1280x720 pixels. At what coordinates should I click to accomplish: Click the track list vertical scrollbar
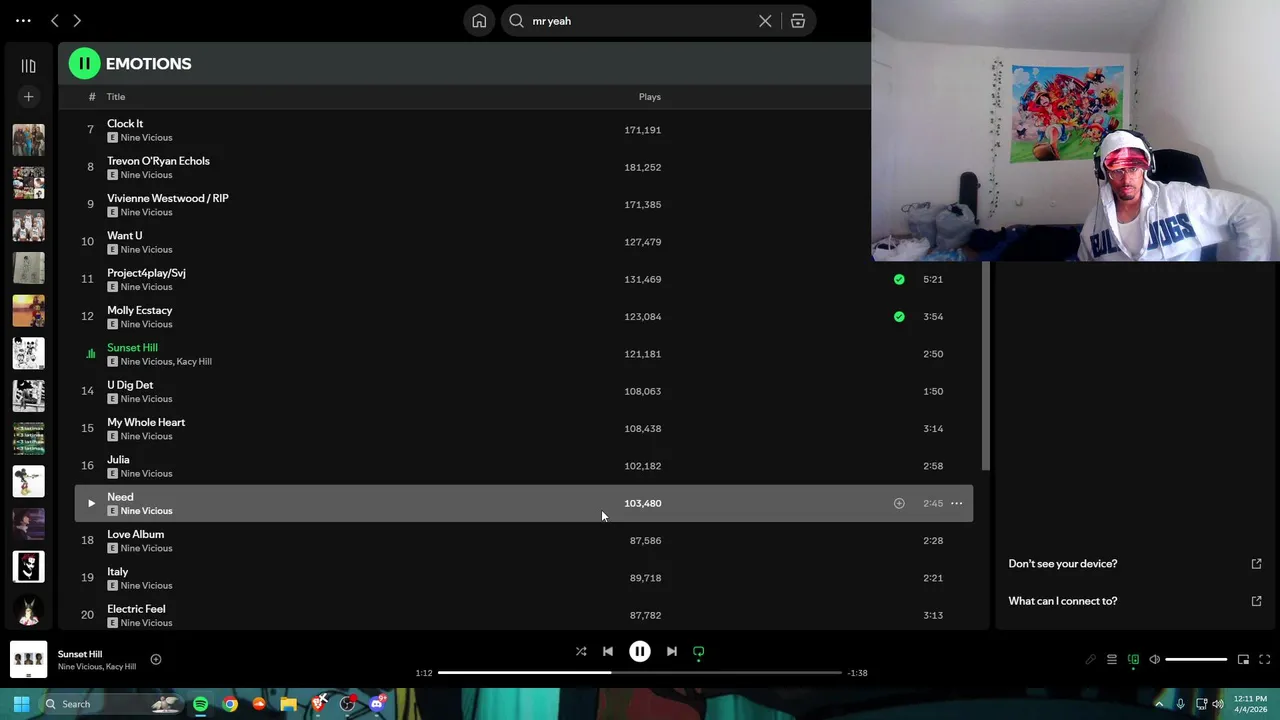(x=985, y=365)
